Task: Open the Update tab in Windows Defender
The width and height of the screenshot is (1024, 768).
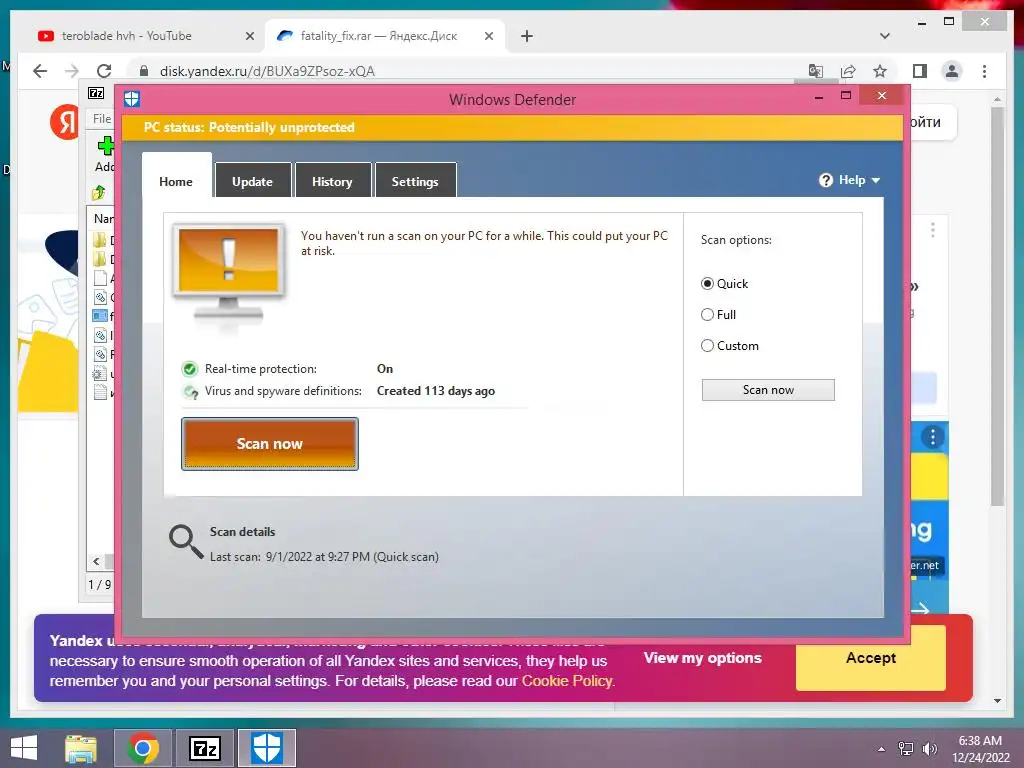Action: tap(252, 181)
